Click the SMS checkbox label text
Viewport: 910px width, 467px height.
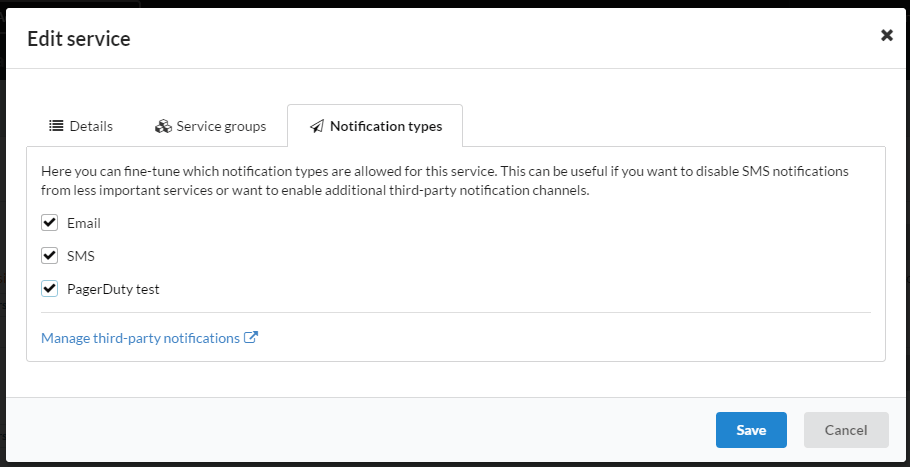(x=81, y=256)
